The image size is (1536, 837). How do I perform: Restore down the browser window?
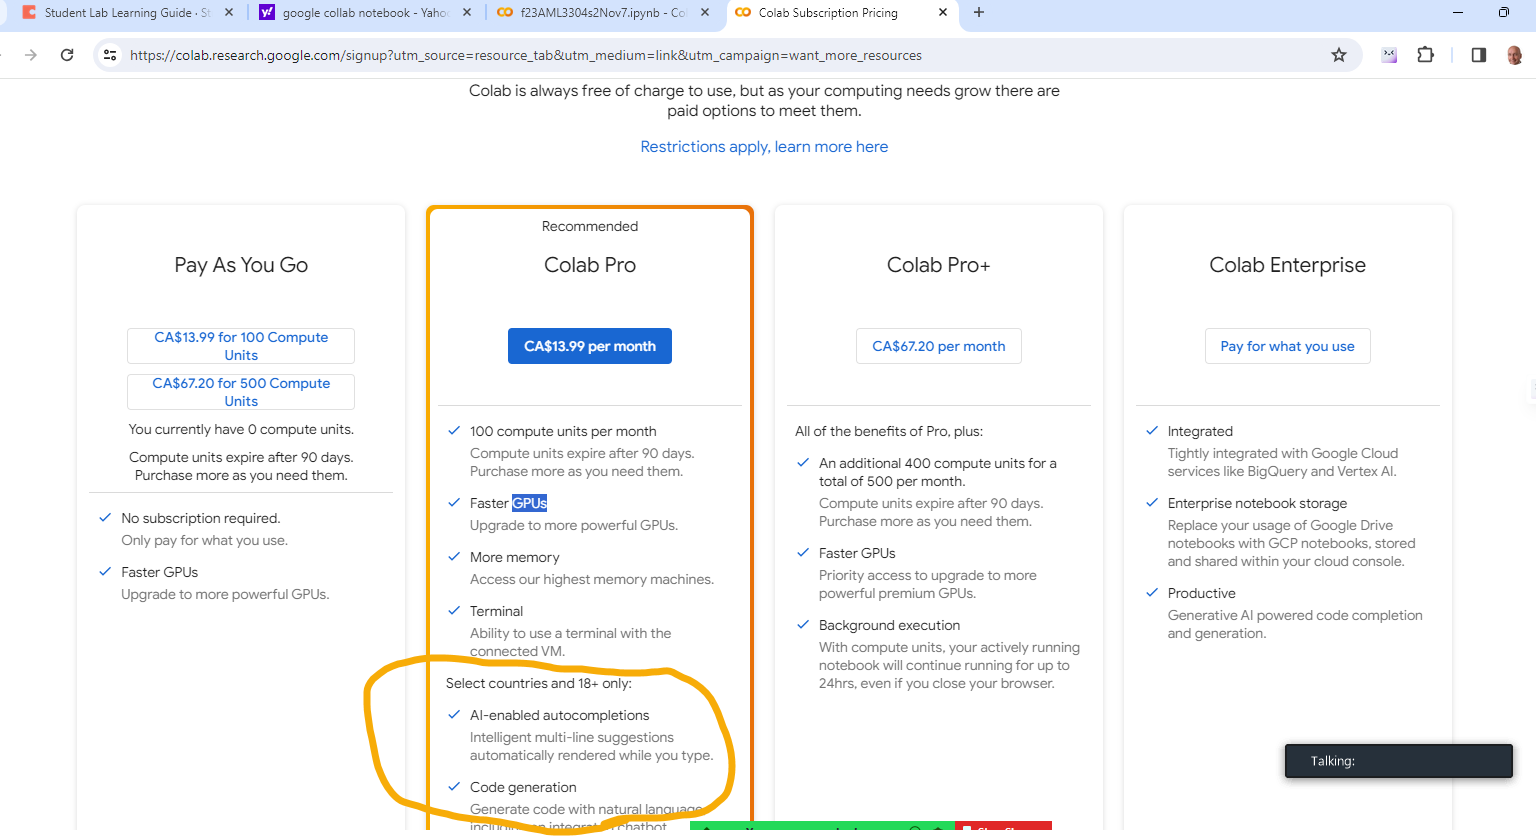pos(1504,12)
